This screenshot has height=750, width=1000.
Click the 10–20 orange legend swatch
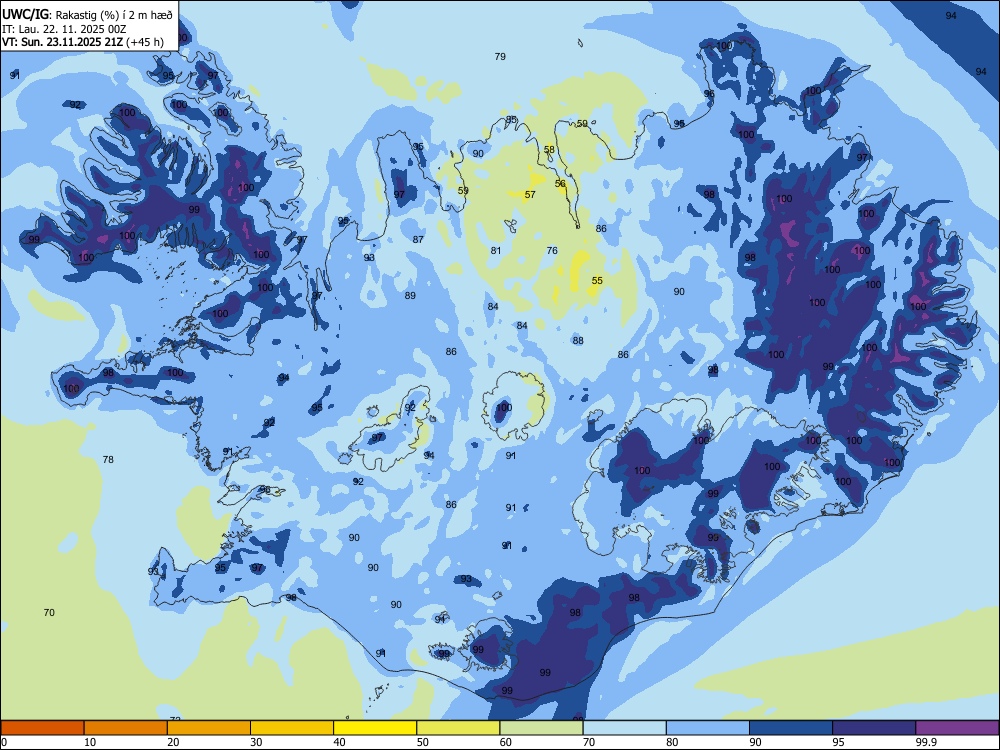click(x=126, y=728)
